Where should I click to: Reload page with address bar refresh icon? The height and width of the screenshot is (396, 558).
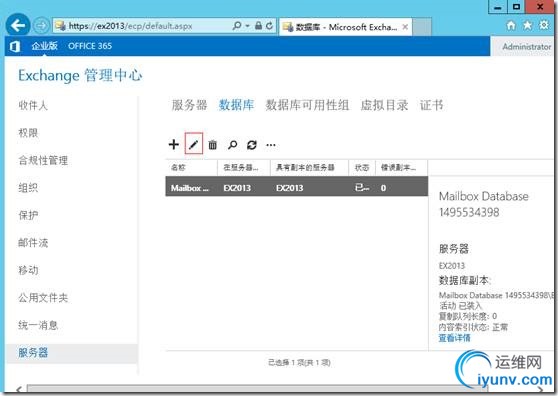coord(269,26)
